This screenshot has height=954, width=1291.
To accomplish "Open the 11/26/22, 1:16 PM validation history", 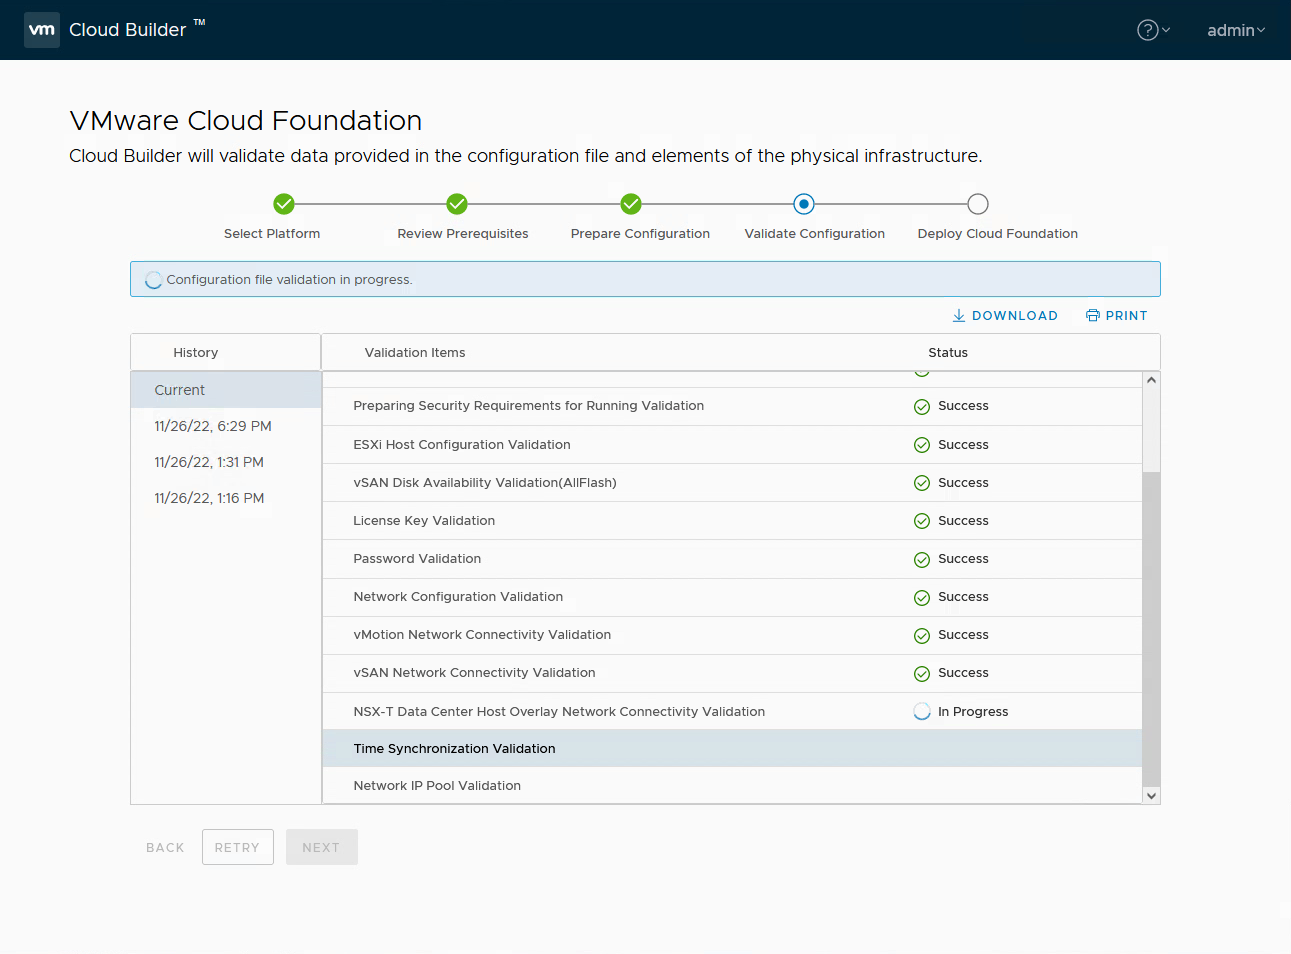I will tap(210, 497).
